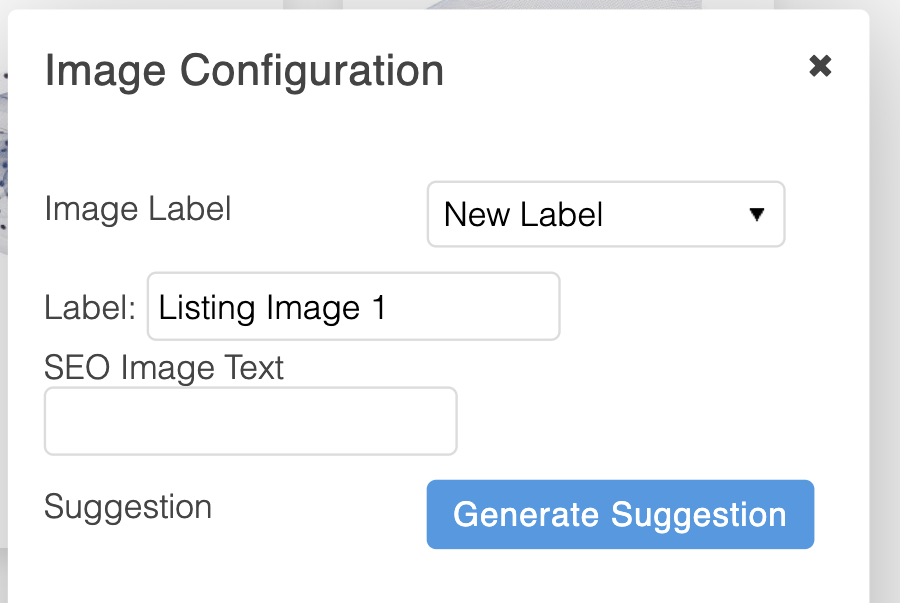The image size is (900, 603).
Task: Click the "Label:" caption text
Action: pos(90,308)
